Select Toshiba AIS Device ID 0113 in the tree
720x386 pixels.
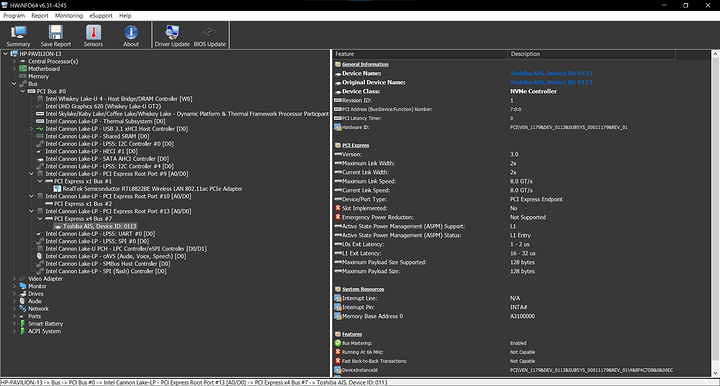coord(100,226)
